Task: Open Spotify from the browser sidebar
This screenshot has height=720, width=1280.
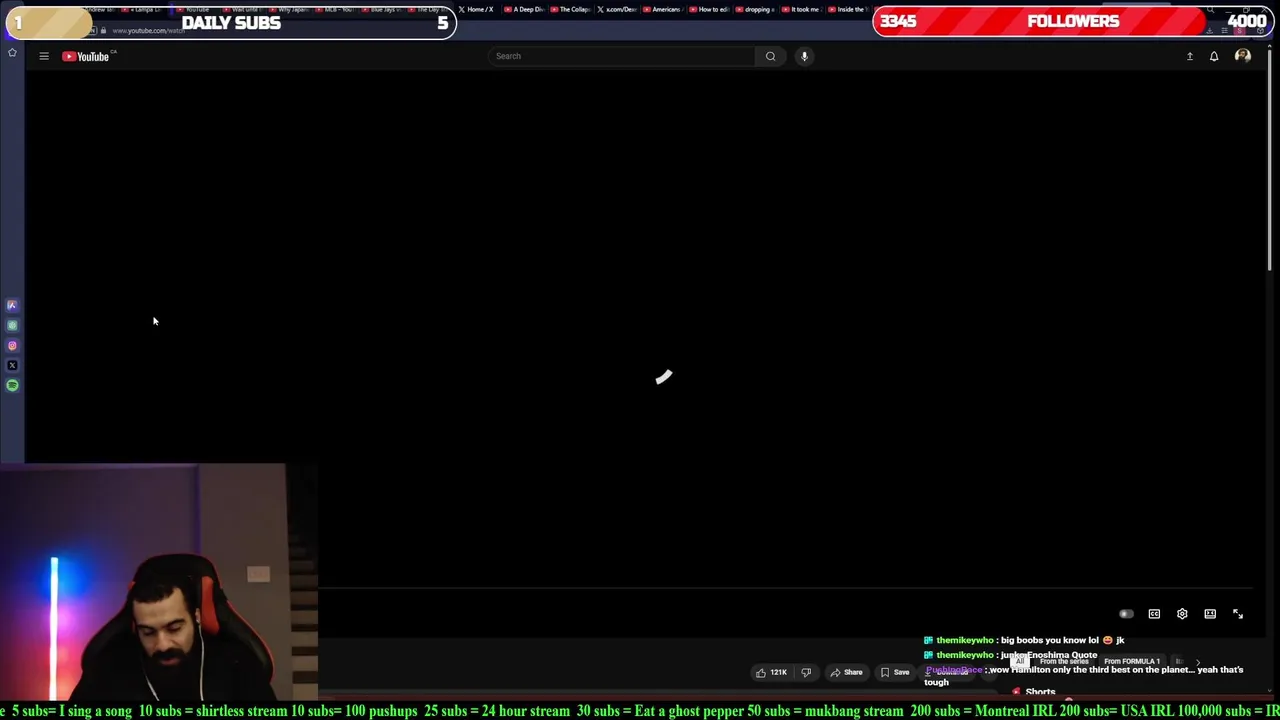Action: click(x=12, y=385)
